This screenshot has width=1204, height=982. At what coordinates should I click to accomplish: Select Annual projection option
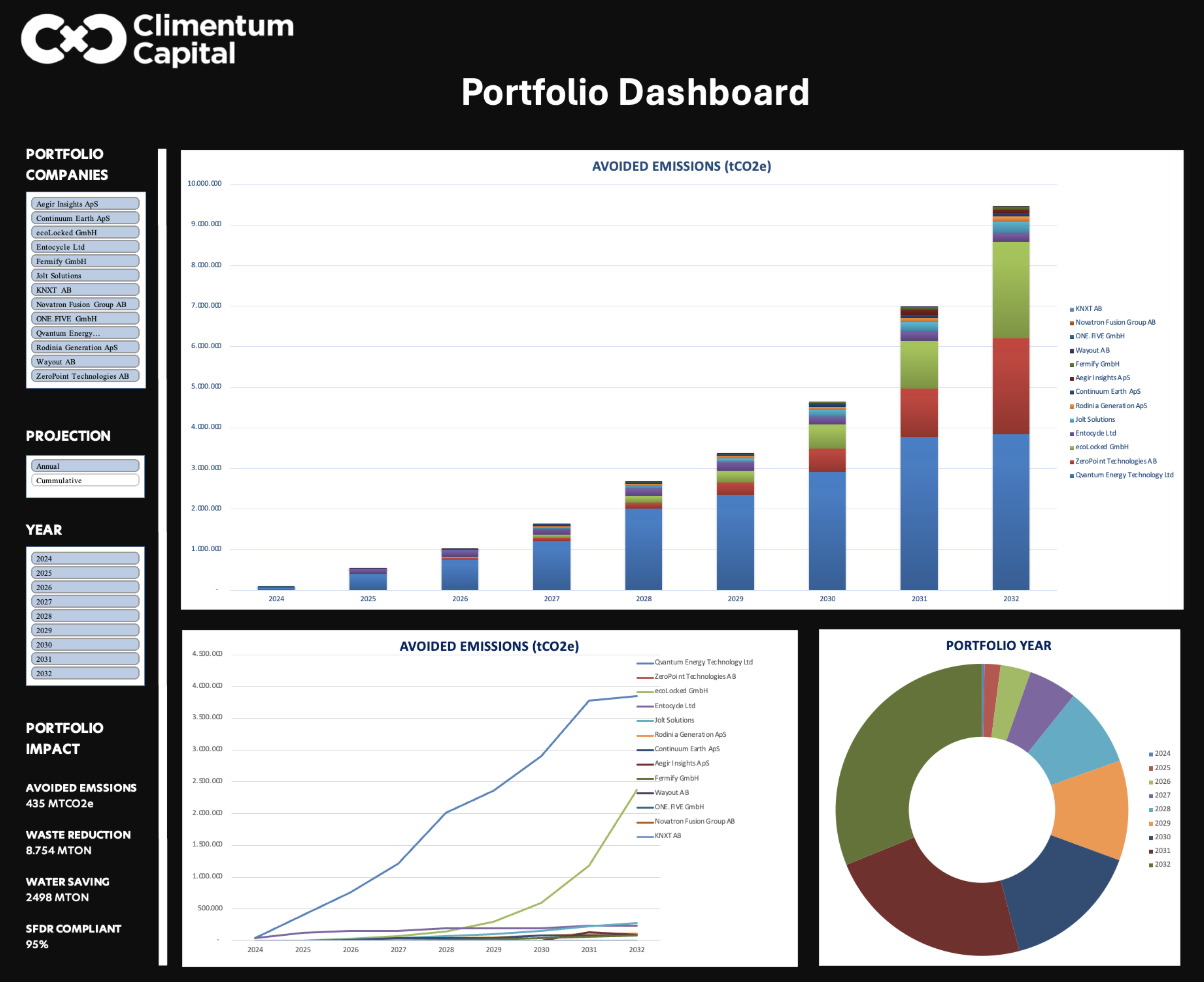pyautogui.click(x=85, y=466)
